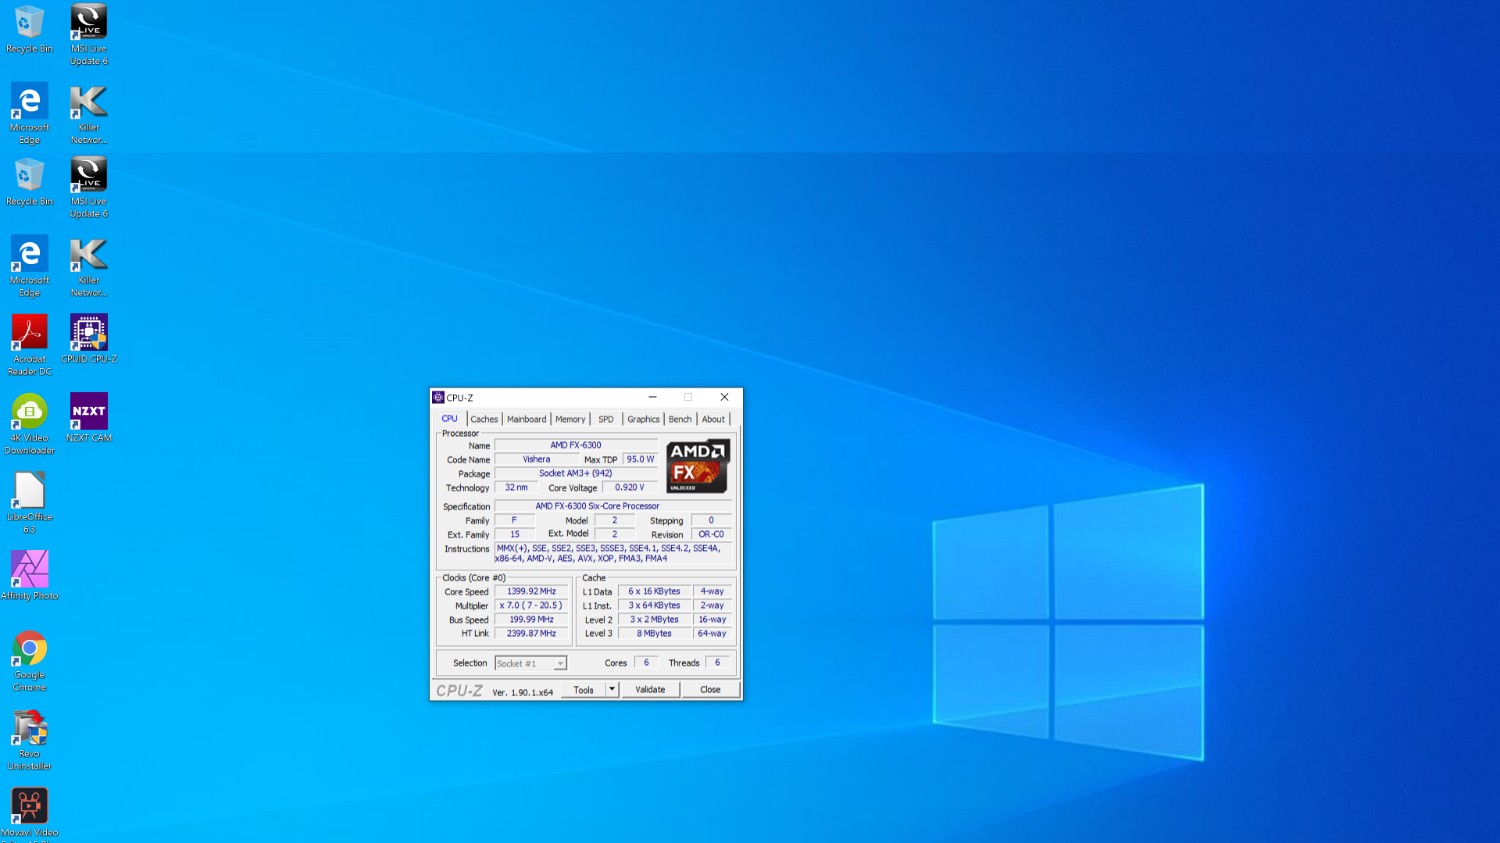Click the L1 Inst. 2-way associativity value
Screen dimensions: 1500x843
(x=712, y=605)
